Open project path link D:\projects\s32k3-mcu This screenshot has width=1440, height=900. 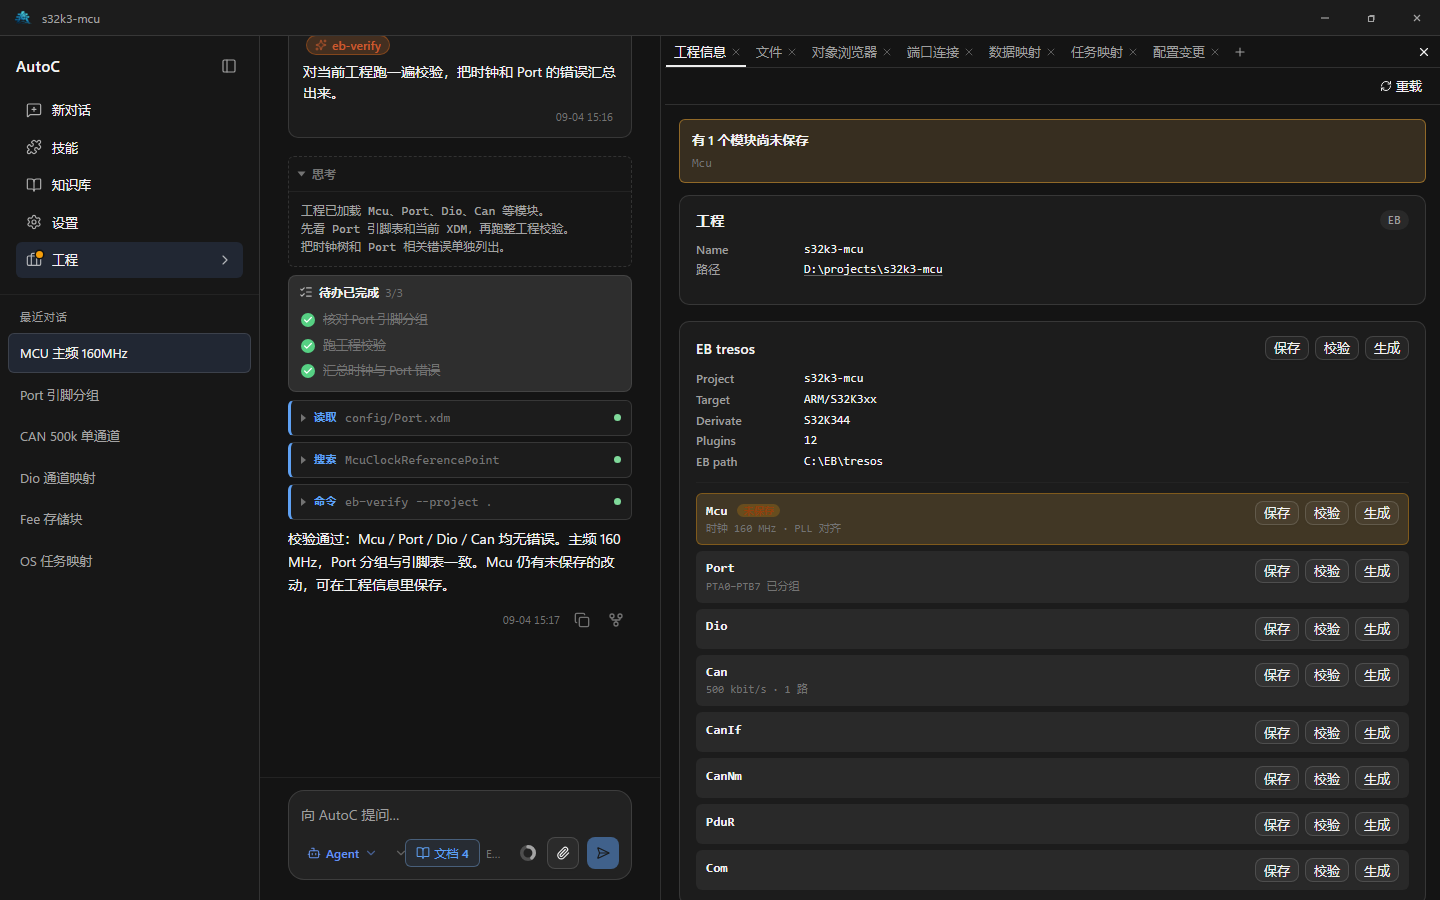(873, 269)
